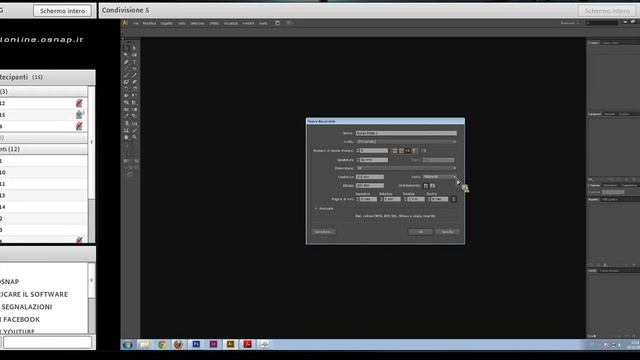
Task: Select the Artboard tool
Action: point(126,130)
